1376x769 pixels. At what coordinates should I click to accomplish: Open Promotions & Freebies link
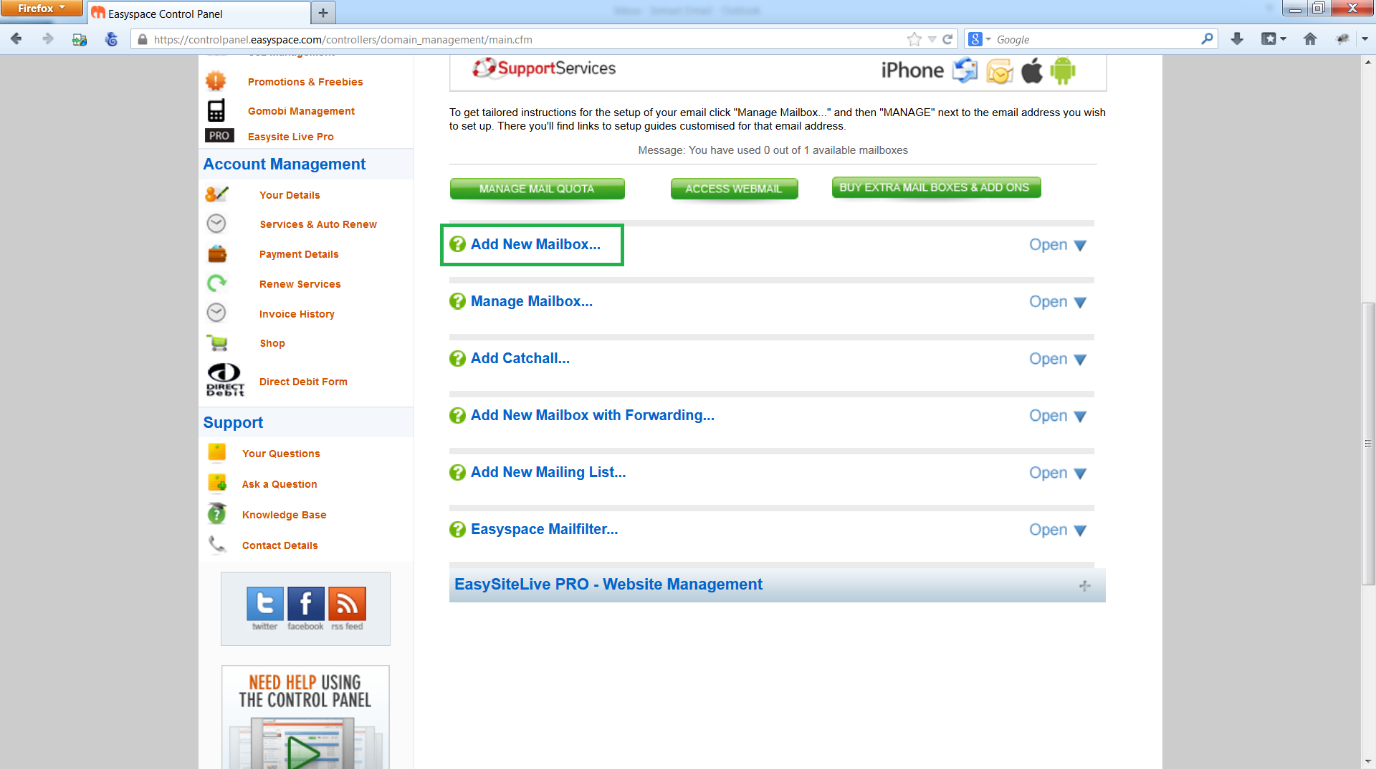[x=305, y=82]
